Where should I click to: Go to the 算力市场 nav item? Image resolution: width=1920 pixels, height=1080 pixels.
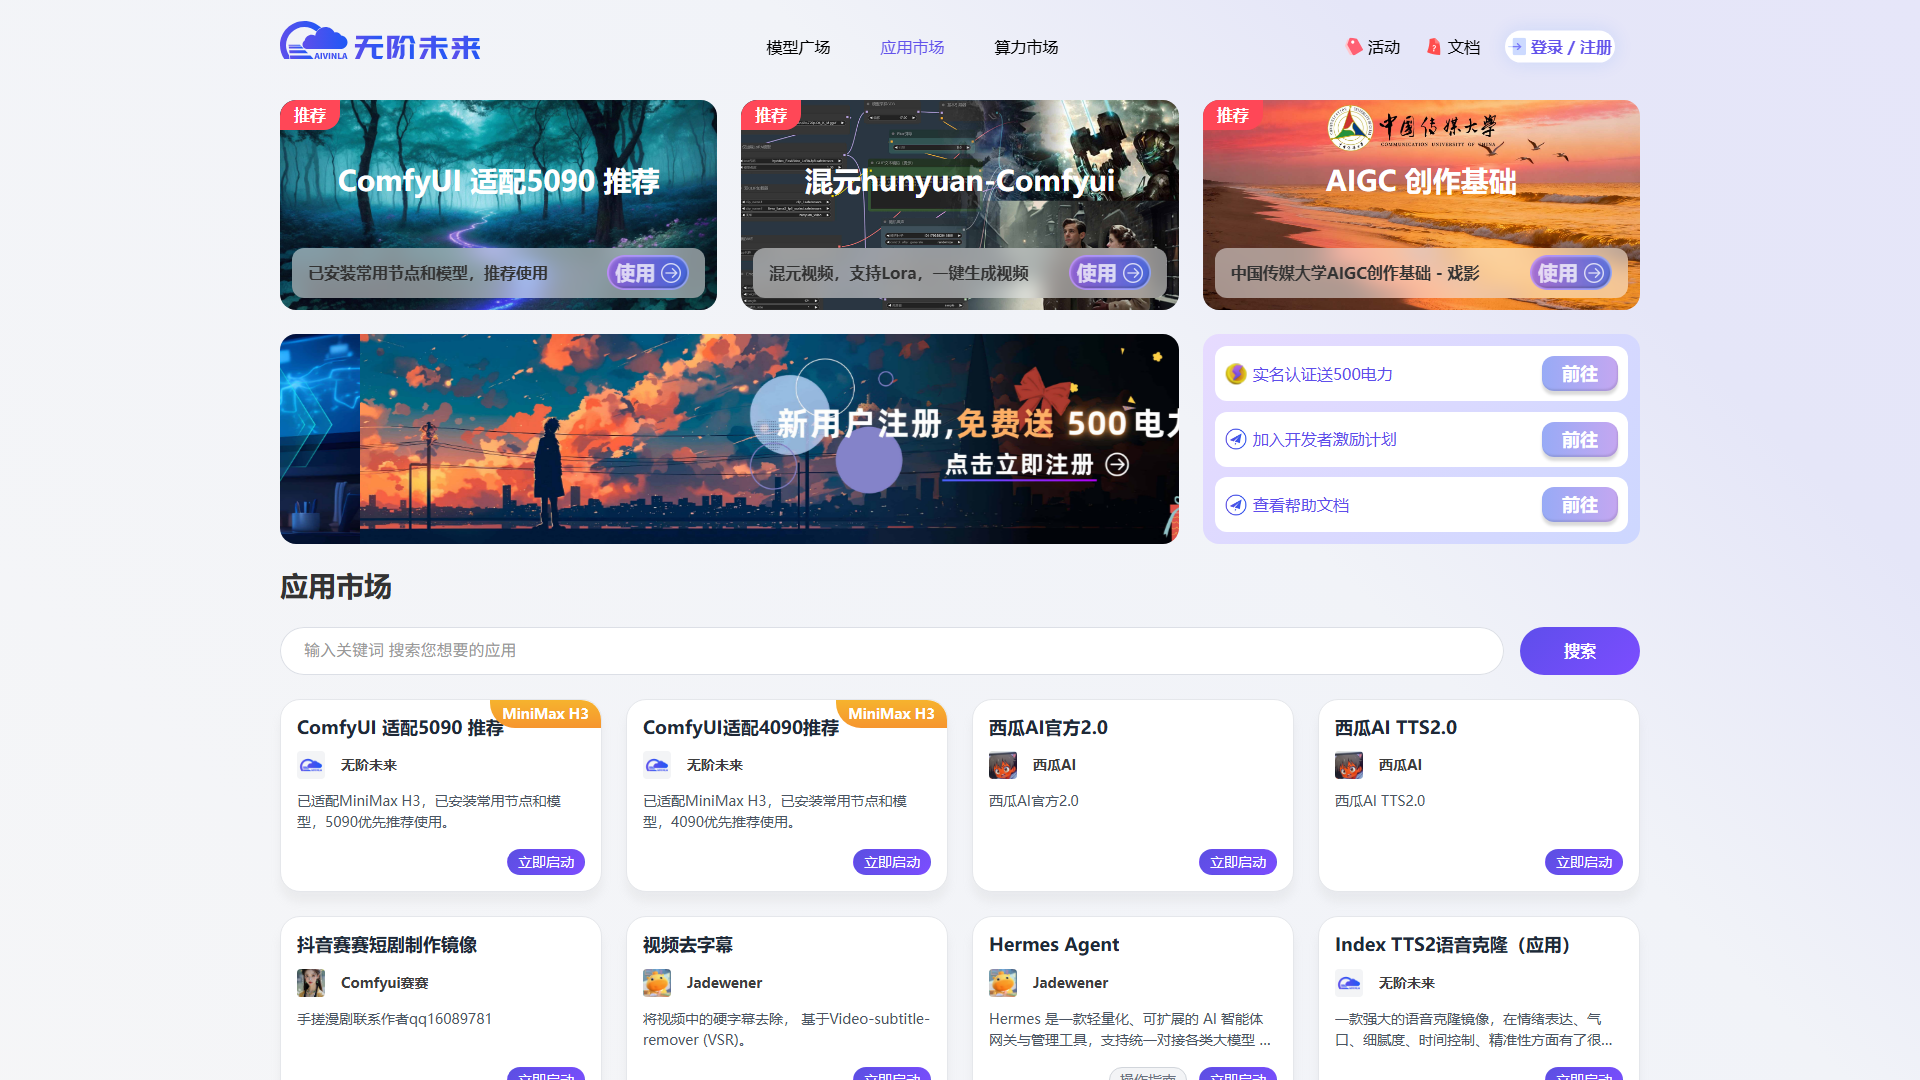[1026, 47]
